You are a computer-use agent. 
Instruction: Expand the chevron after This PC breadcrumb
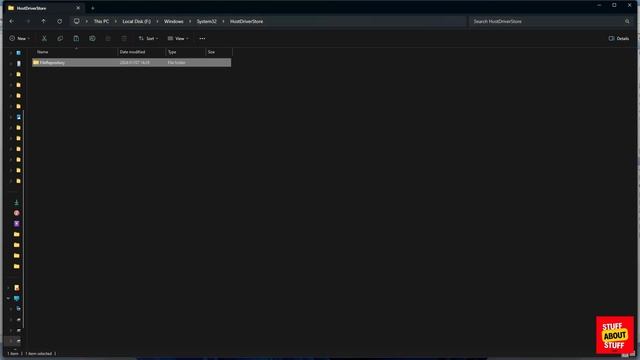[x=116, y=21]
